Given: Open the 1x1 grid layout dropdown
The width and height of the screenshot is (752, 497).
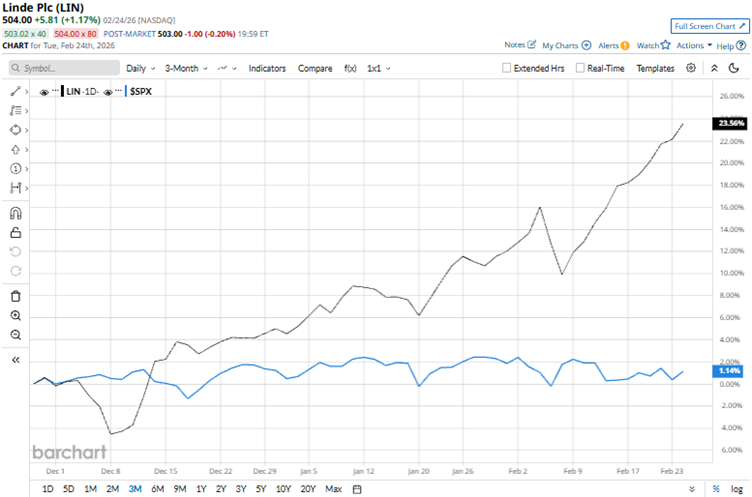Looking at the screenshot, I should click(378, 68).
